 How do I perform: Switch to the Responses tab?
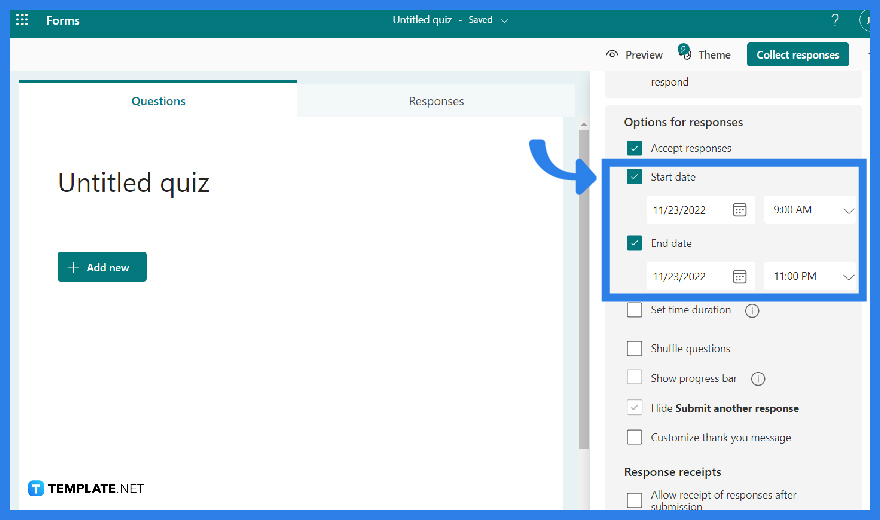point(436,101)
